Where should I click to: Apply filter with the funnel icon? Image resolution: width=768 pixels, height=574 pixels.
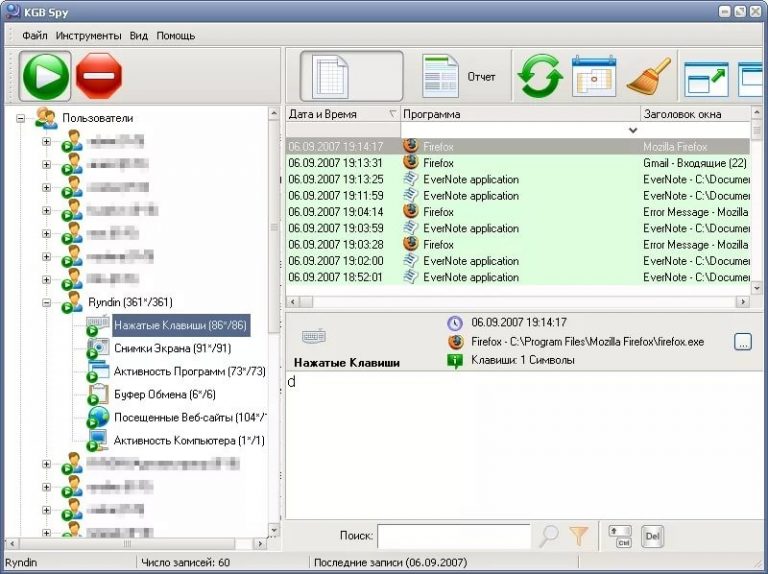click(x=578, y=536)
